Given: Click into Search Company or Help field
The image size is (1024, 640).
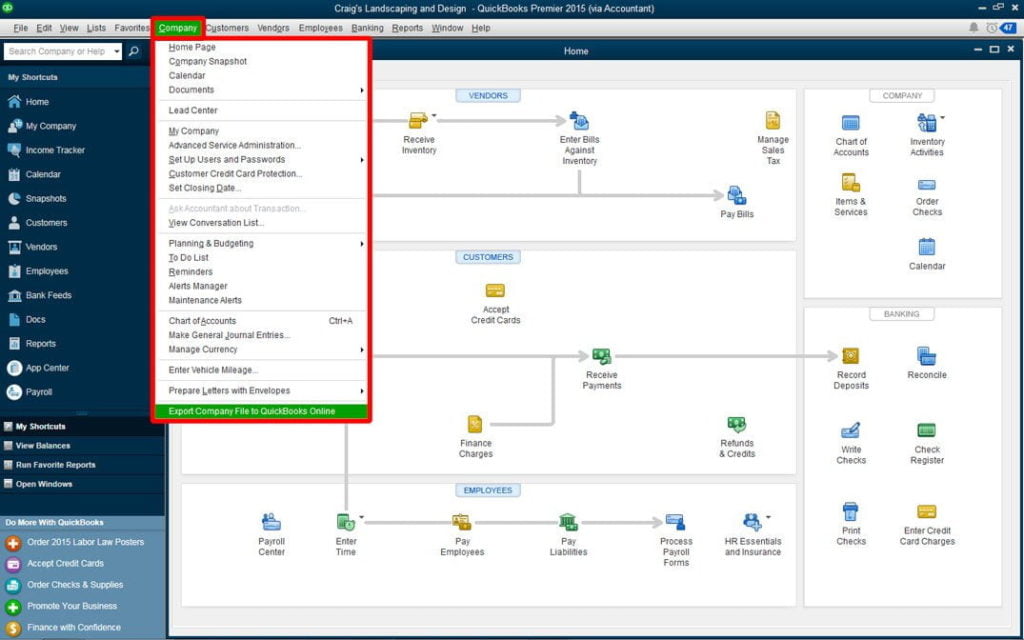Looking at the screenshot, I should tap(56, 51).
